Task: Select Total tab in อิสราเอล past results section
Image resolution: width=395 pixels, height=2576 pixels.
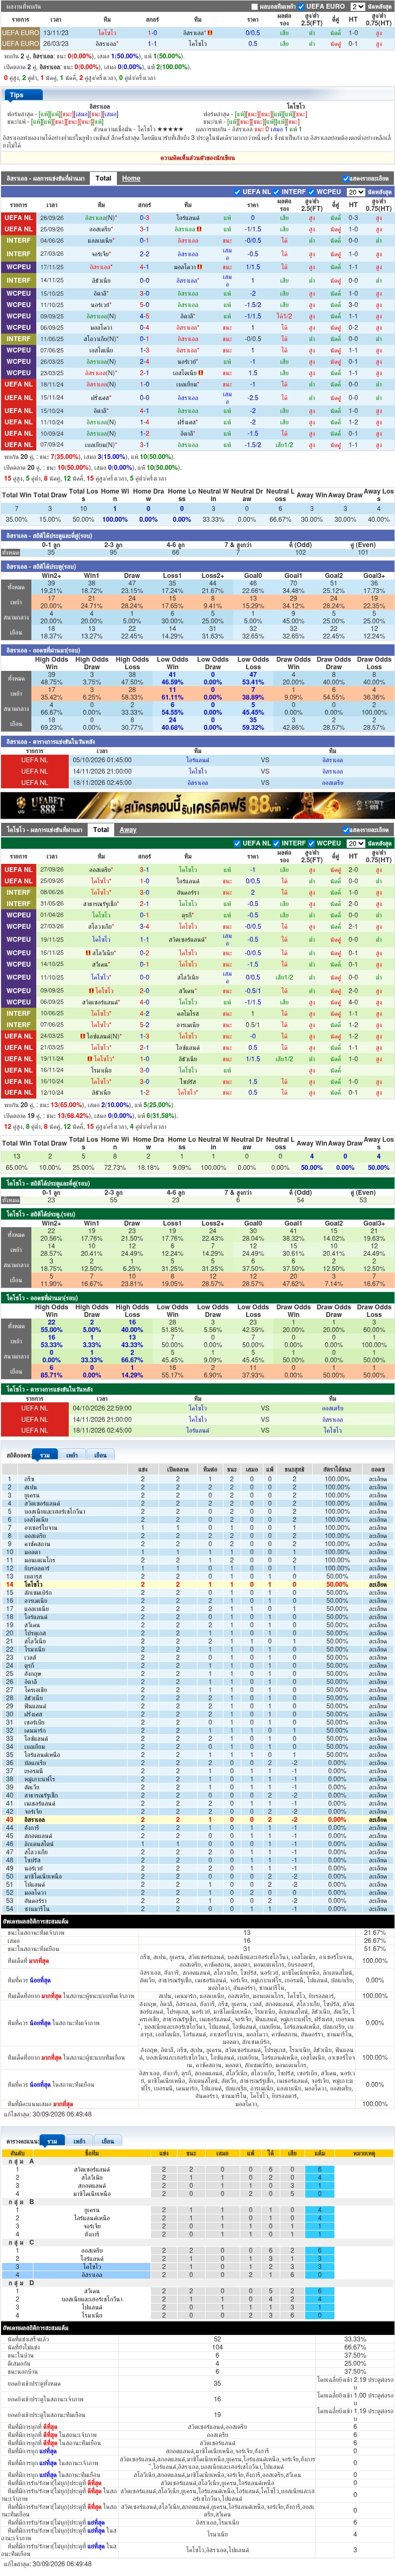Action: pos(103,178)
